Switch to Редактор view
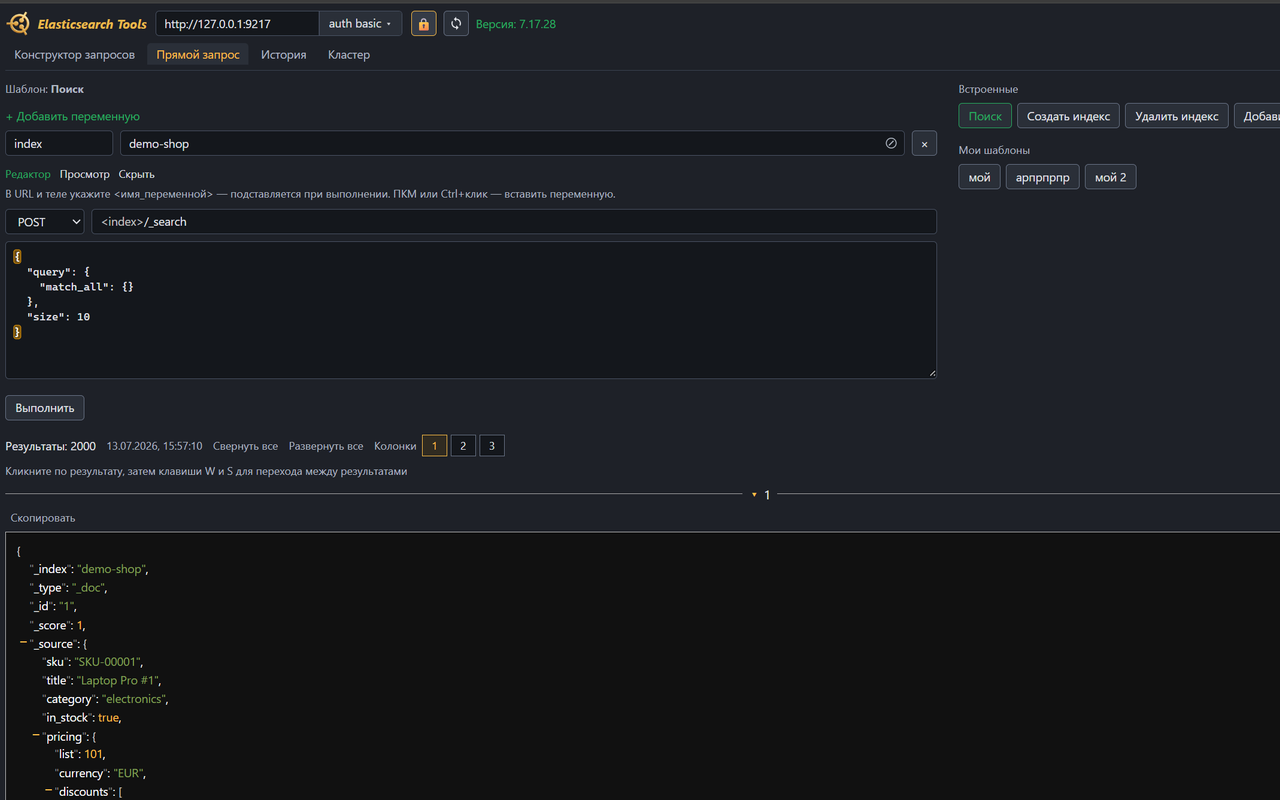Screen dimensions: 1280x800 (x=28, y=174)
